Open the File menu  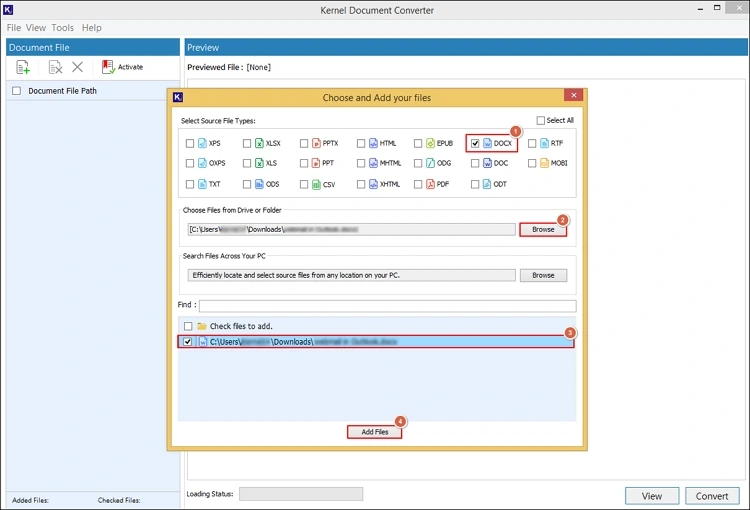[14, 28]
